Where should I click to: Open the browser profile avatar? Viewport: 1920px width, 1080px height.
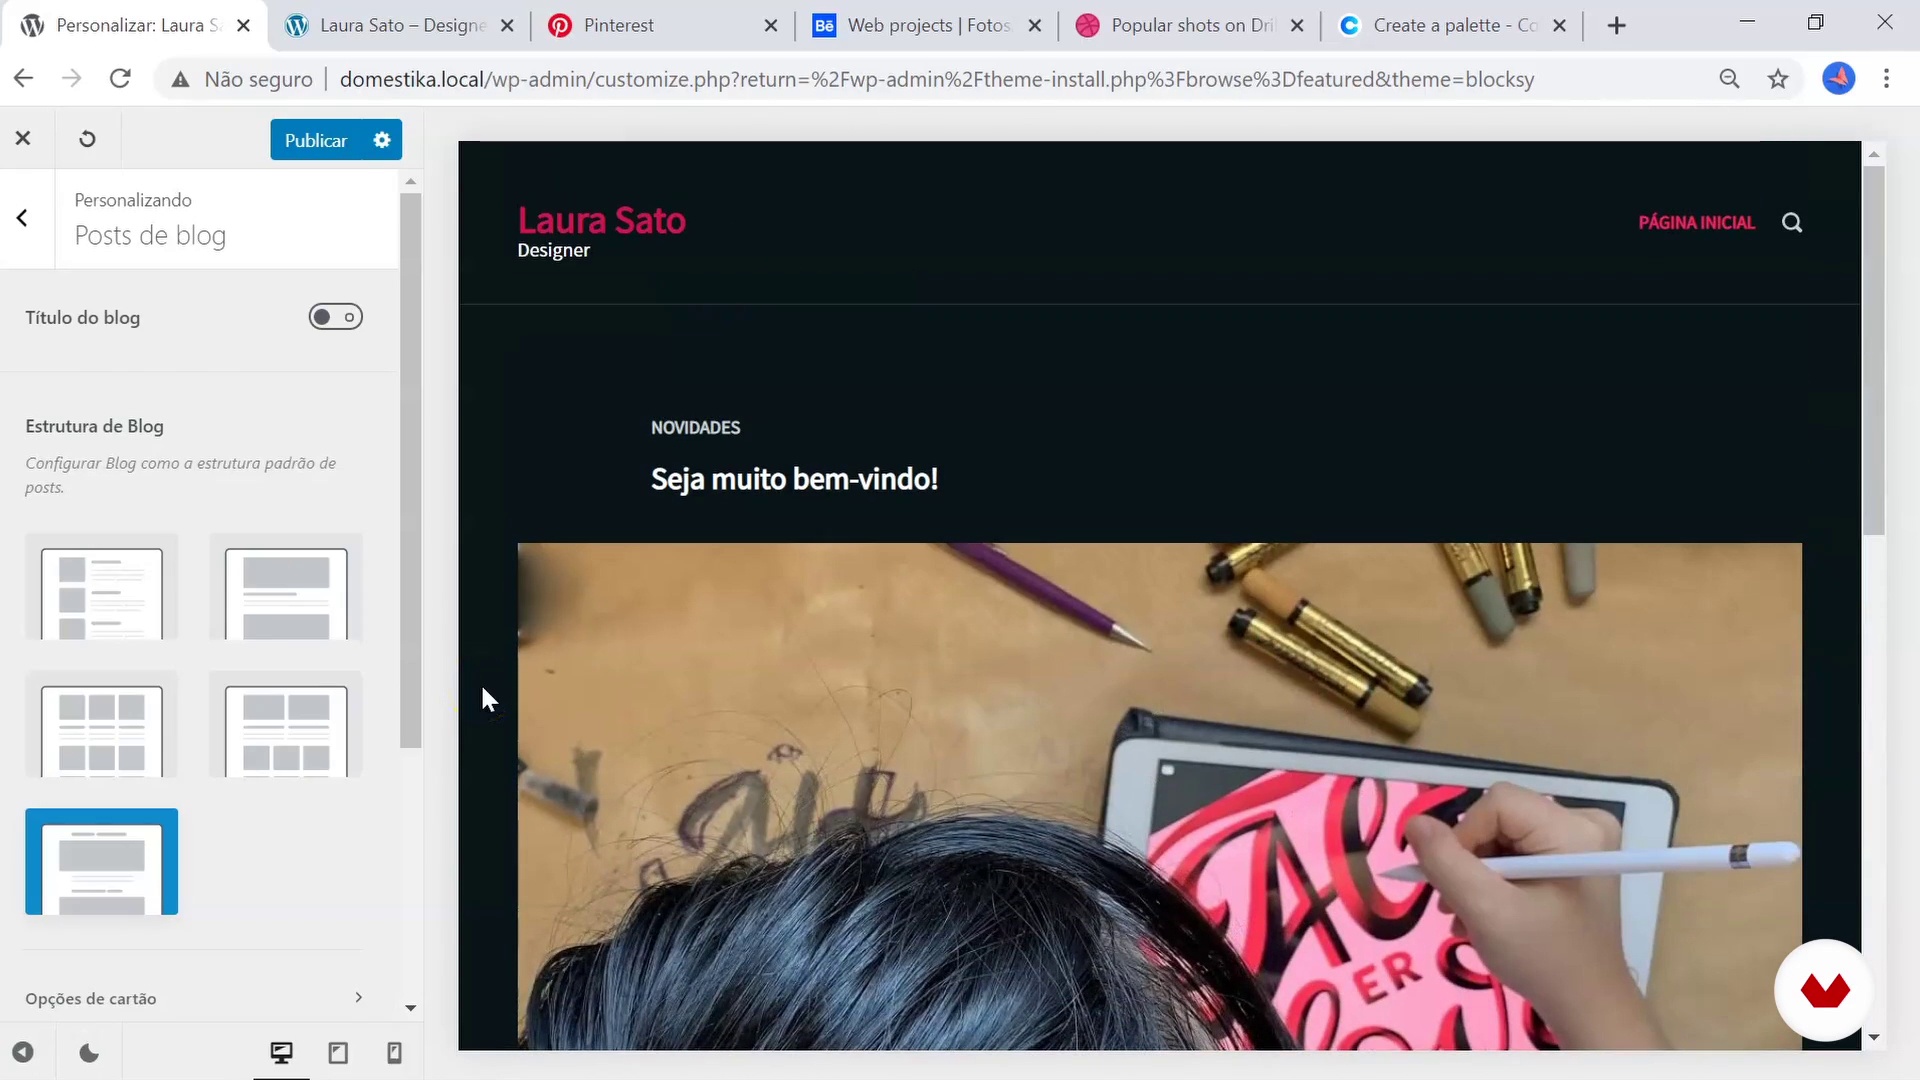[x=1838, y=78]
